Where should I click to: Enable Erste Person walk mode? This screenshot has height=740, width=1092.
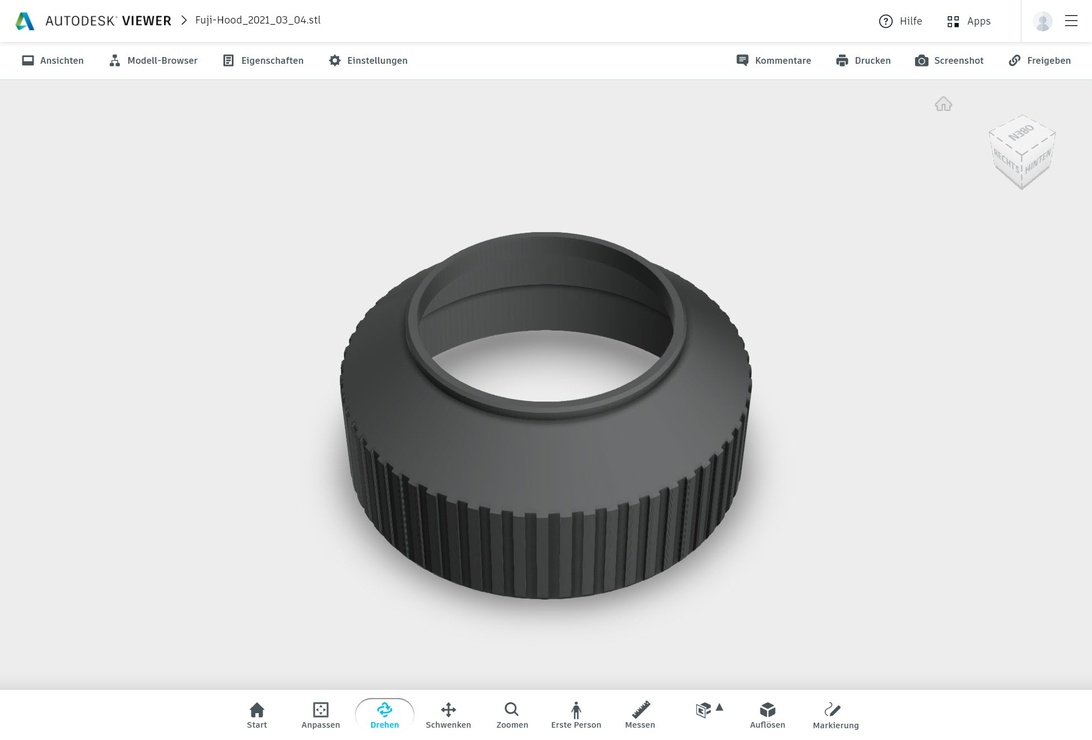[576, 715]
